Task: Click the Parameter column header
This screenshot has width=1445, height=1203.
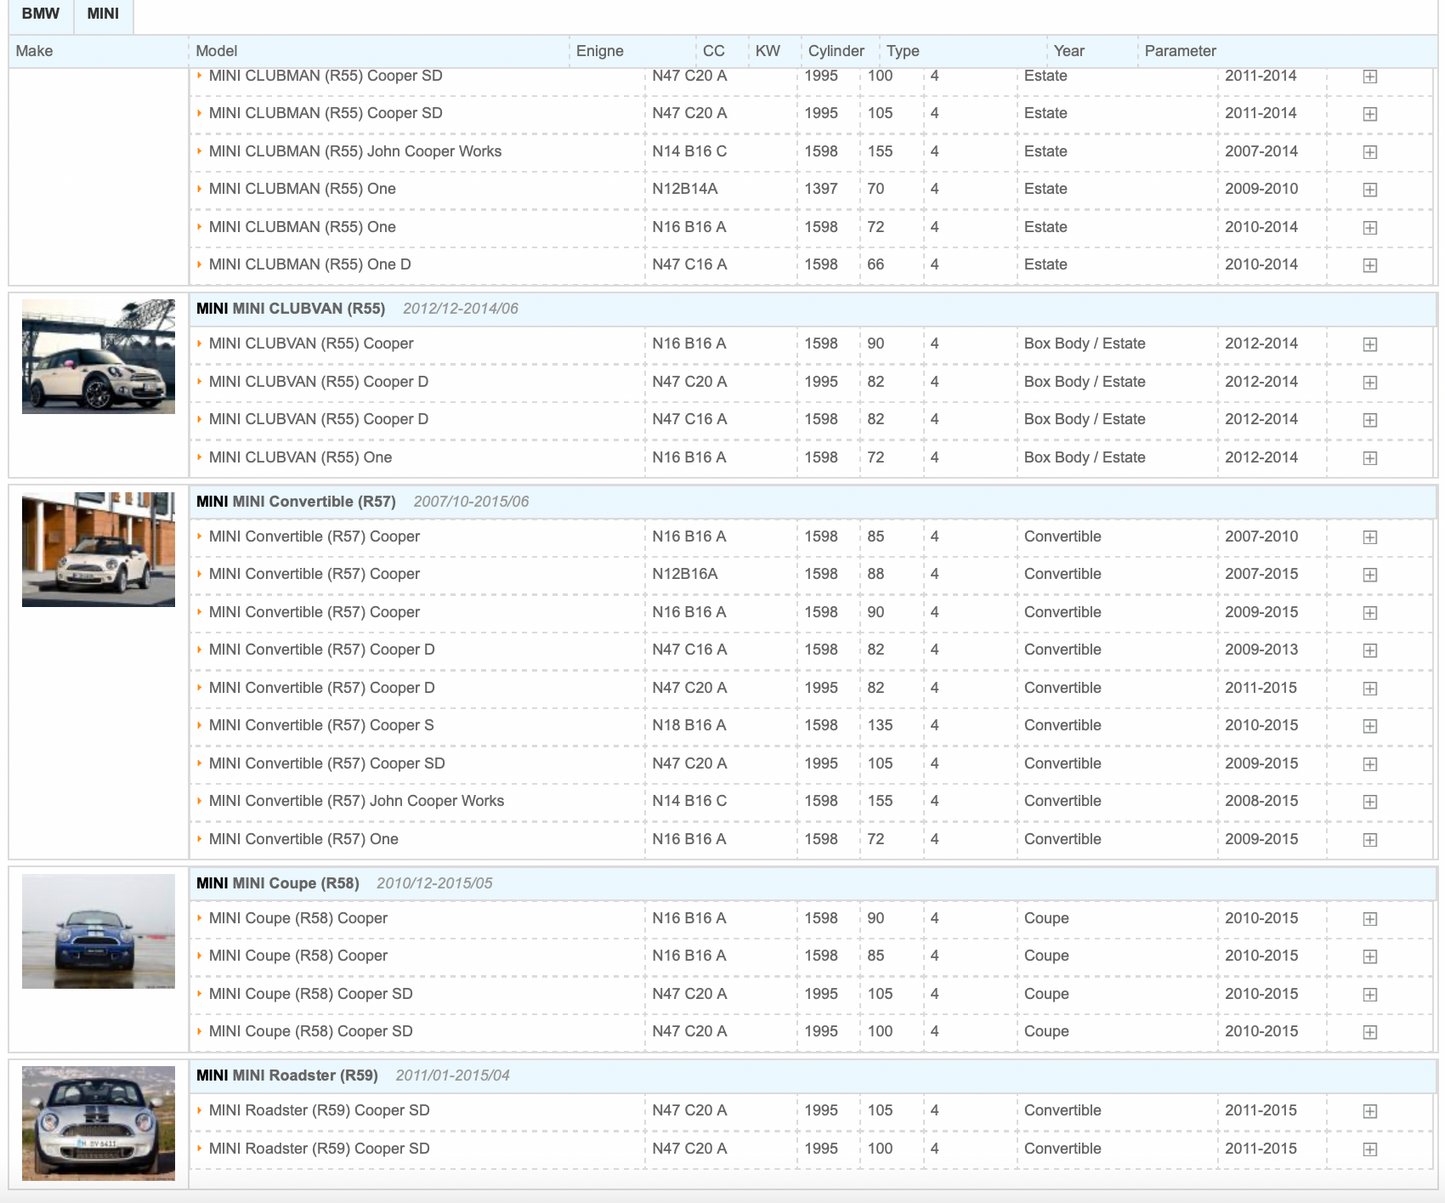Action: (x=1180, y=51)
